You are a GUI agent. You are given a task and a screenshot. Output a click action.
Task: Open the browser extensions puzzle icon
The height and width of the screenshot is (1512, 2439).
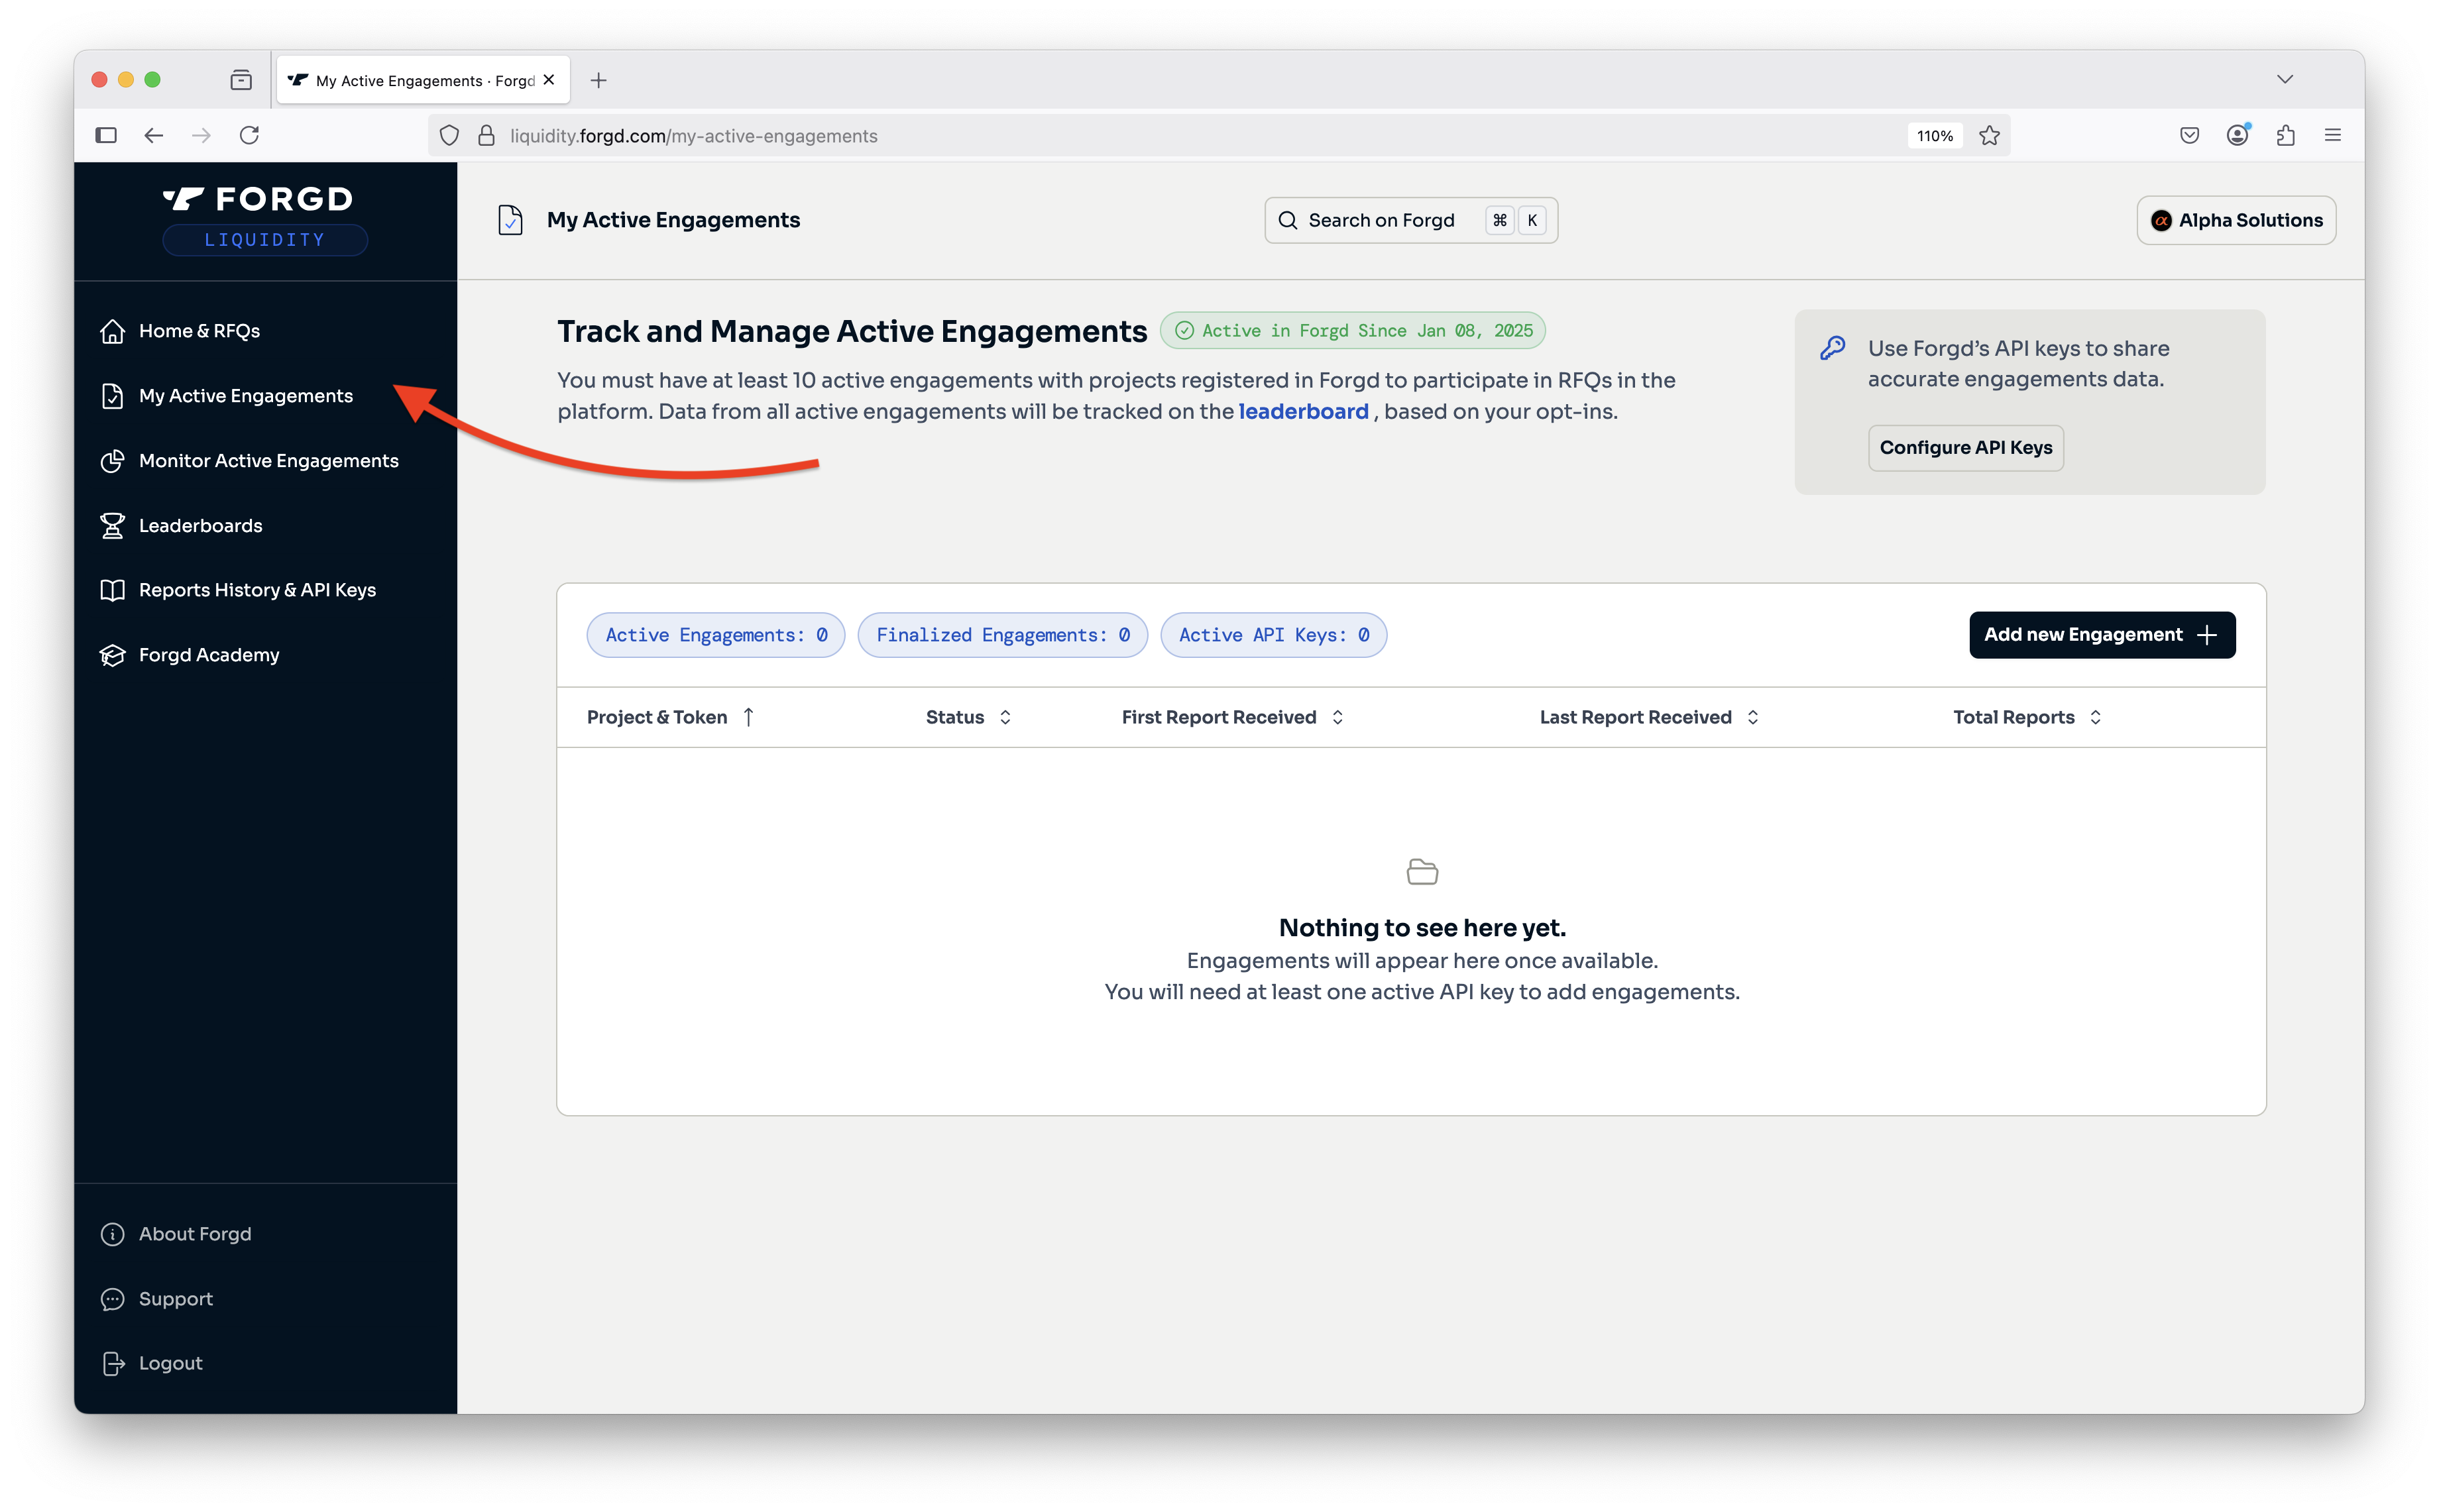pos(2285,136)
